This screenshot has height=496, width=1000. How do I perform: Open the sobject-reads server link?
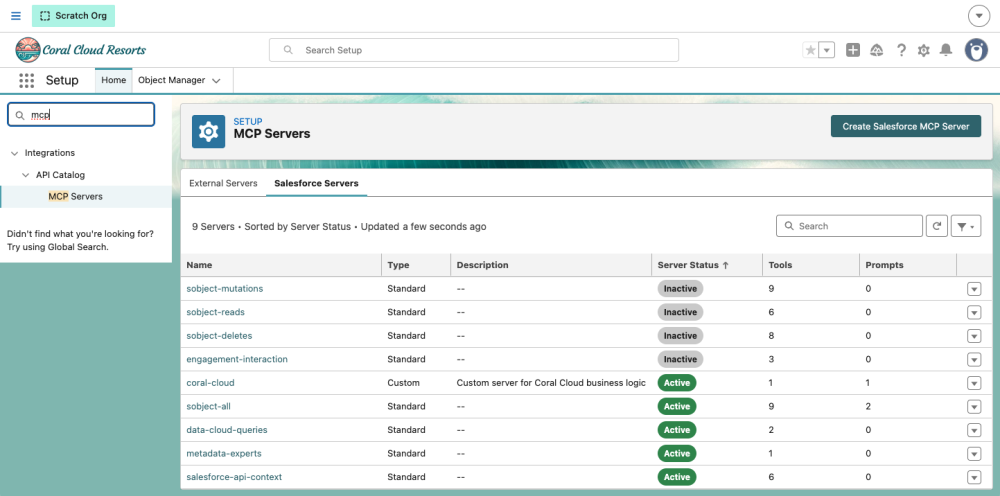(x=216, y=312)
